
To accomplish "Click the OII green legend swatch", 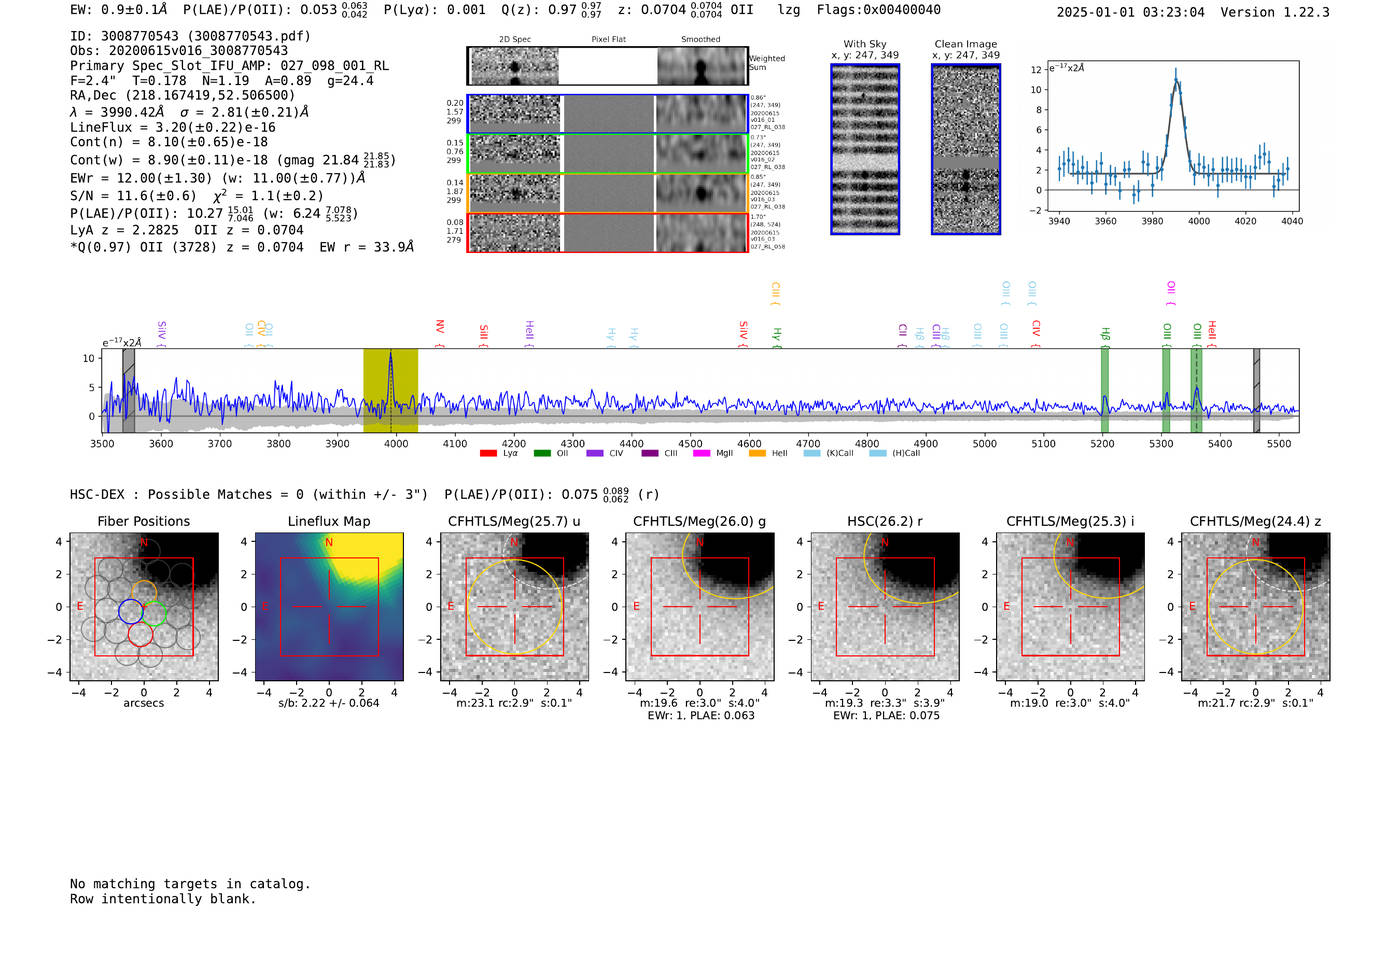I will point(542,453).
